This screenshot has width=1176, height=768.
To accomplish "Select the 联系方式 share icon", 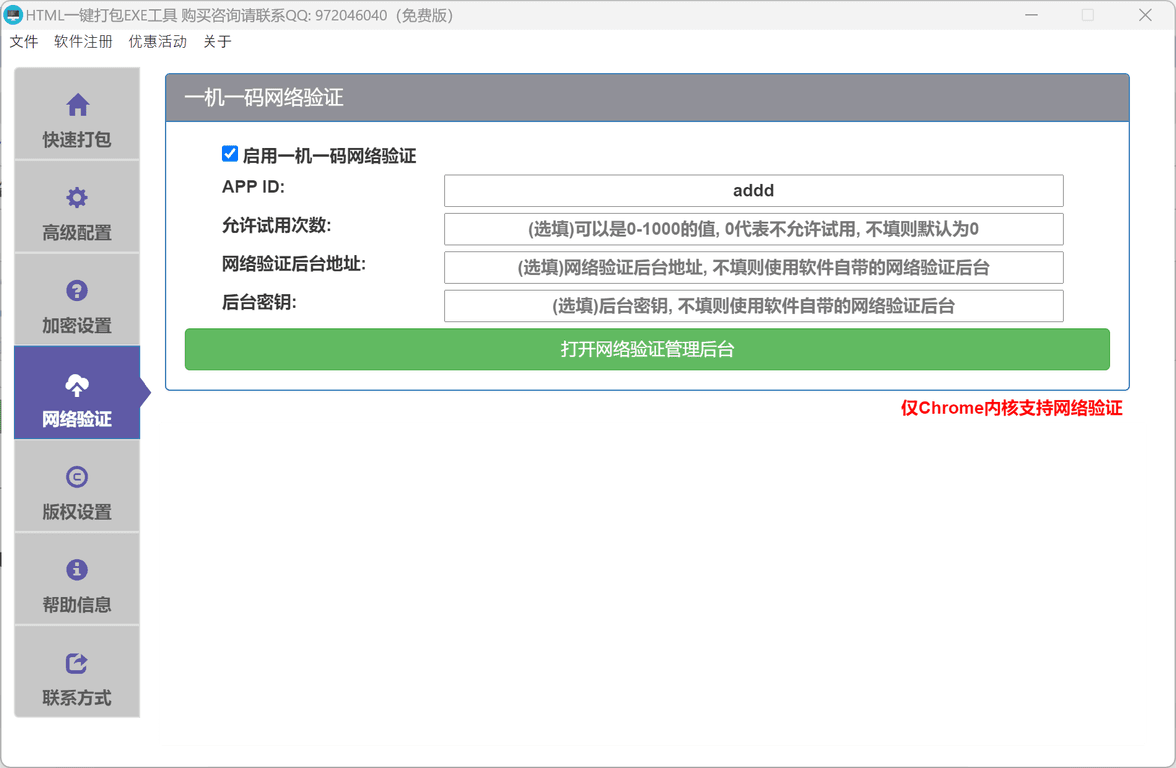I will pos(77,663).
